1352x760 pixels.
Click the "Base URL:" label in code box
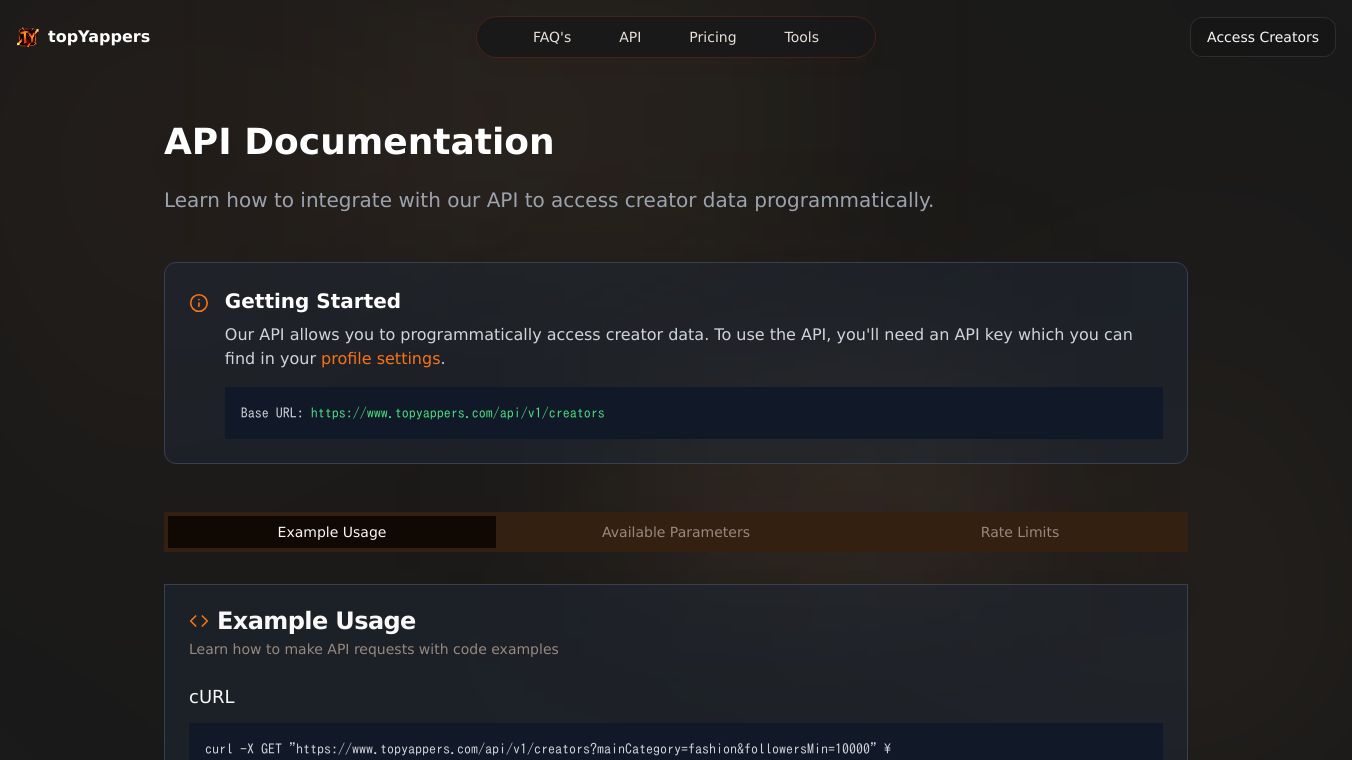point(272,413)
